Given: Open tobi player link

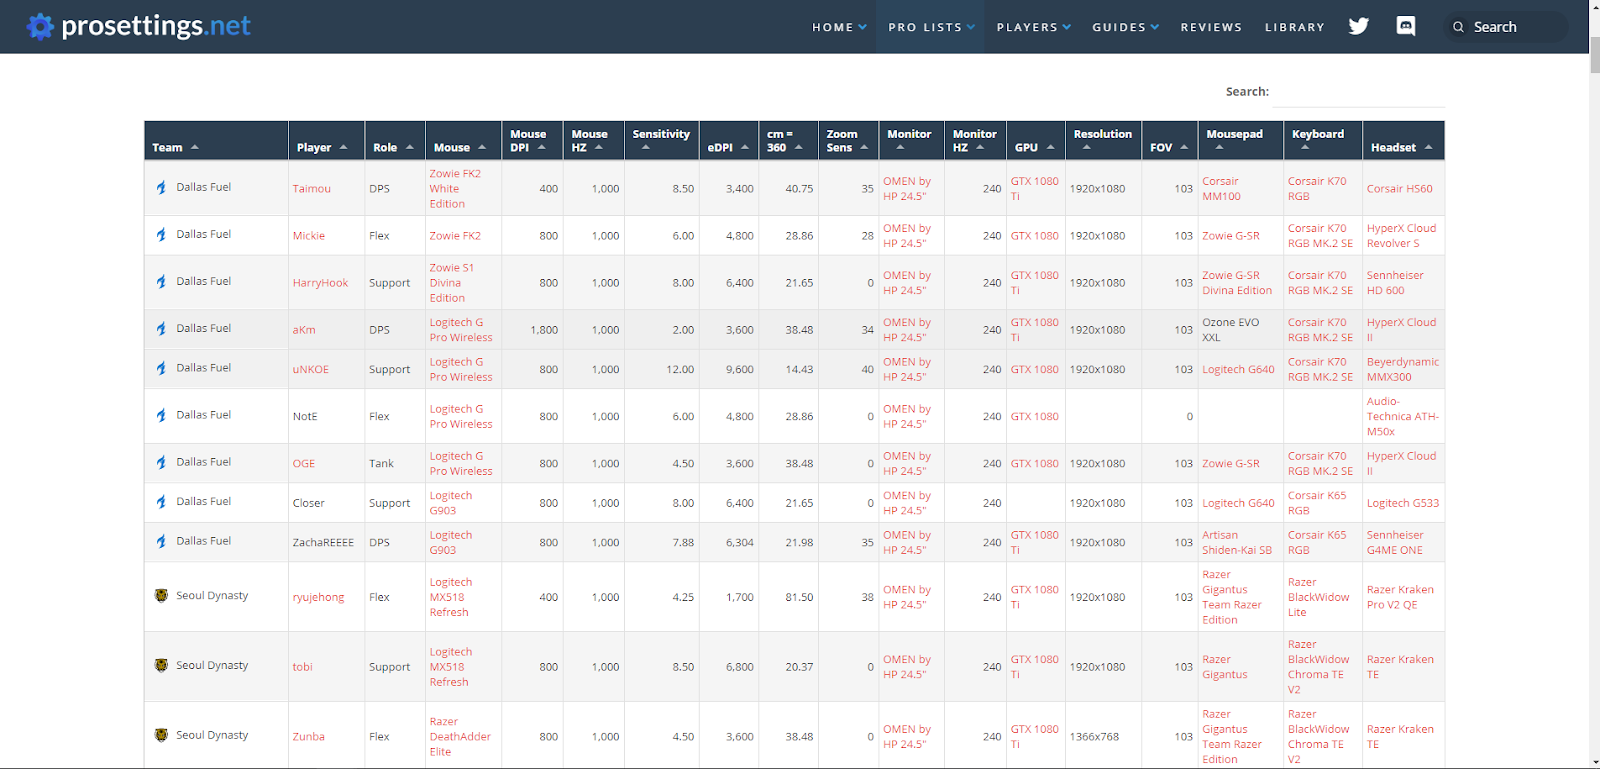Looking at the screenshot, I should [x=302, y=667].
